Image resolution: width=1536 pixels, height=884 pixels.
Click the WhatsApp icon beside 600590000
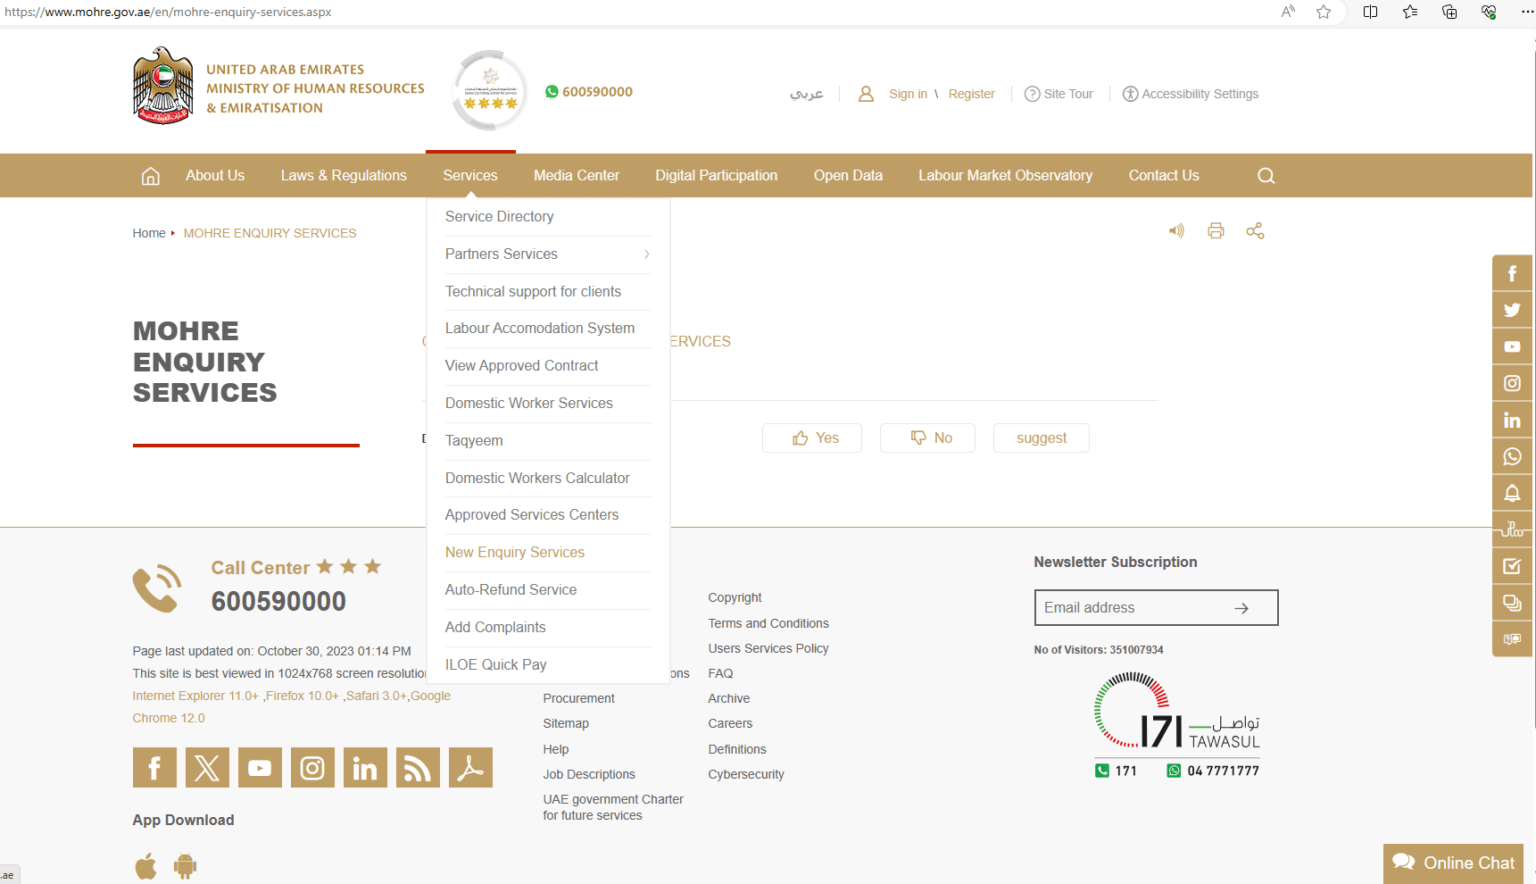tap(551, 91)
